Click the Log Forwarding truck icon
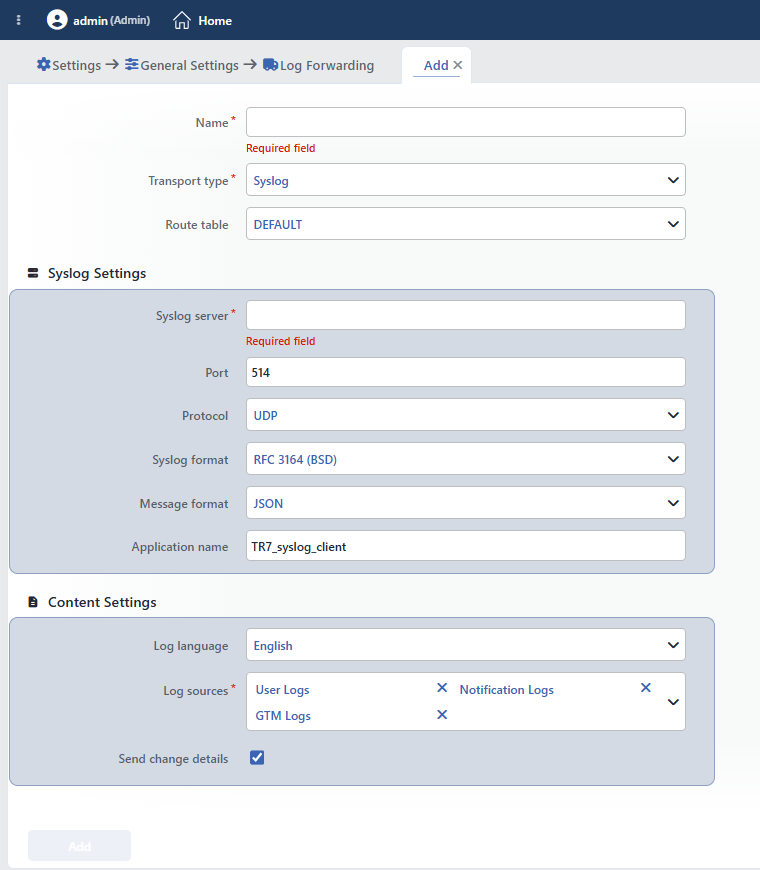760x870 pixels. coord(270,64)
